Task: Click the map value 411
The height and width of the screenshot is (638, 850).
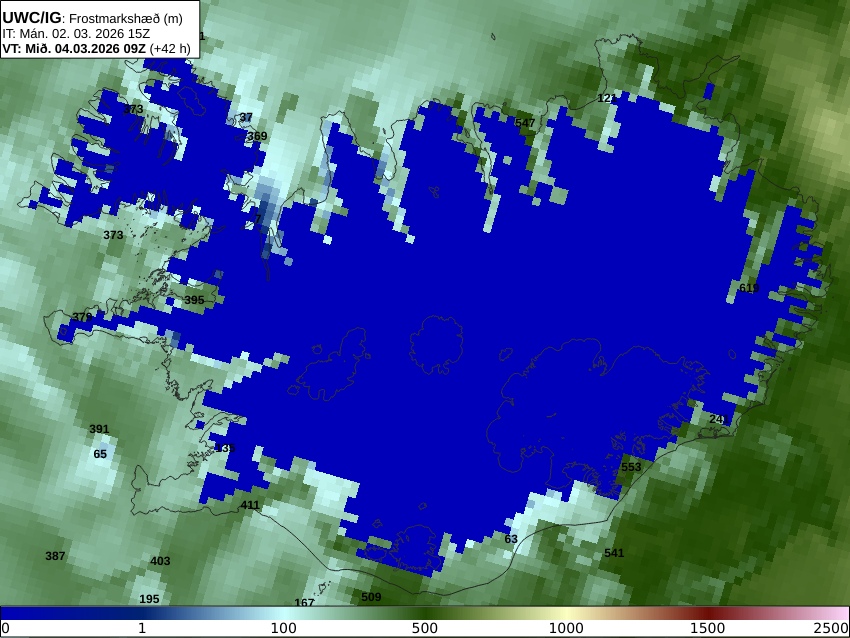Action: click(250, 505)
